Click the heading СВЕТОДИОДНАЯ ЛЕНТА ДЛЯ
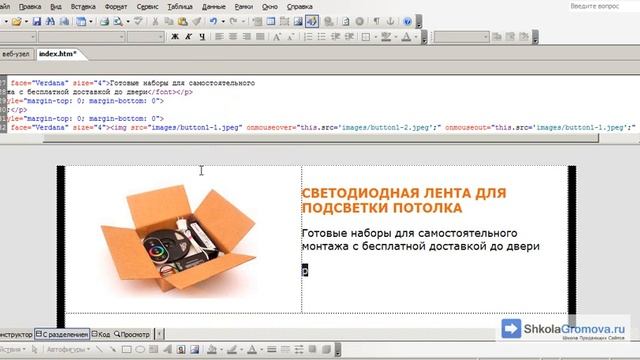The height and width of the screenshot is (360, 640). click(404, 193)
